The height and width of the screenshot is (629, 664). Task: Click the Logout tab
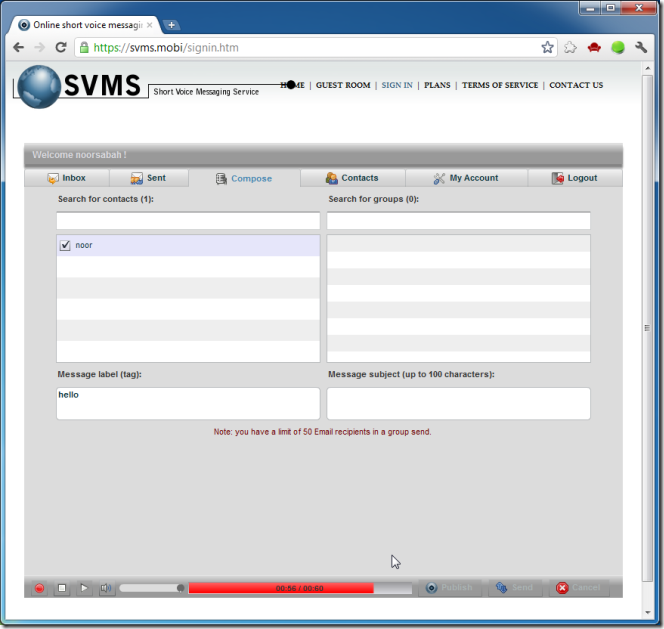[x=575, y=178]
